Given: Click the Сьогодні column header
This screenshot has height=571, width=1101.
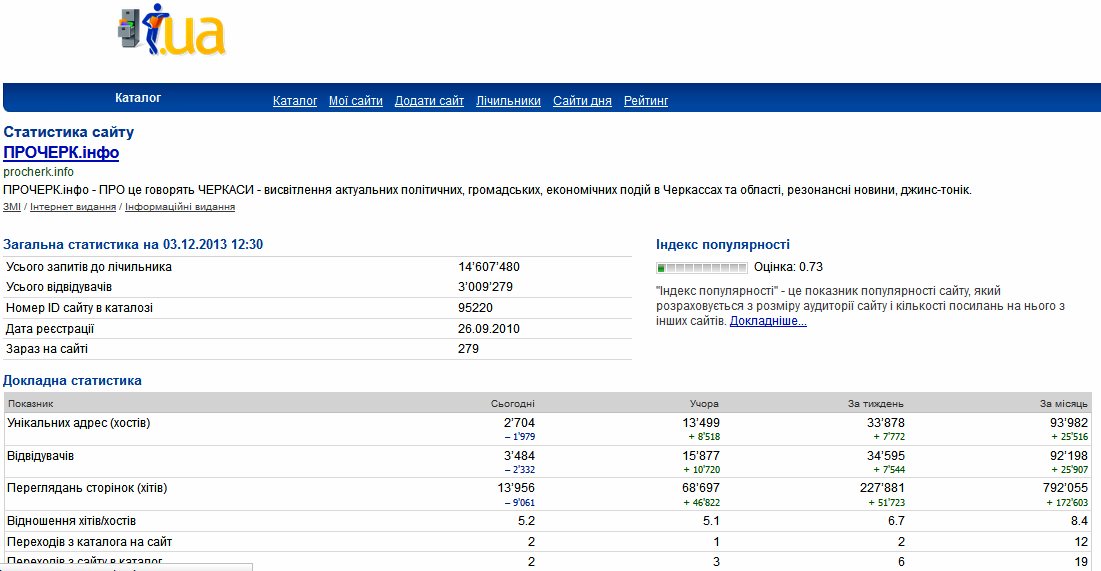Looking at the screenshot, I should (513, 404).
